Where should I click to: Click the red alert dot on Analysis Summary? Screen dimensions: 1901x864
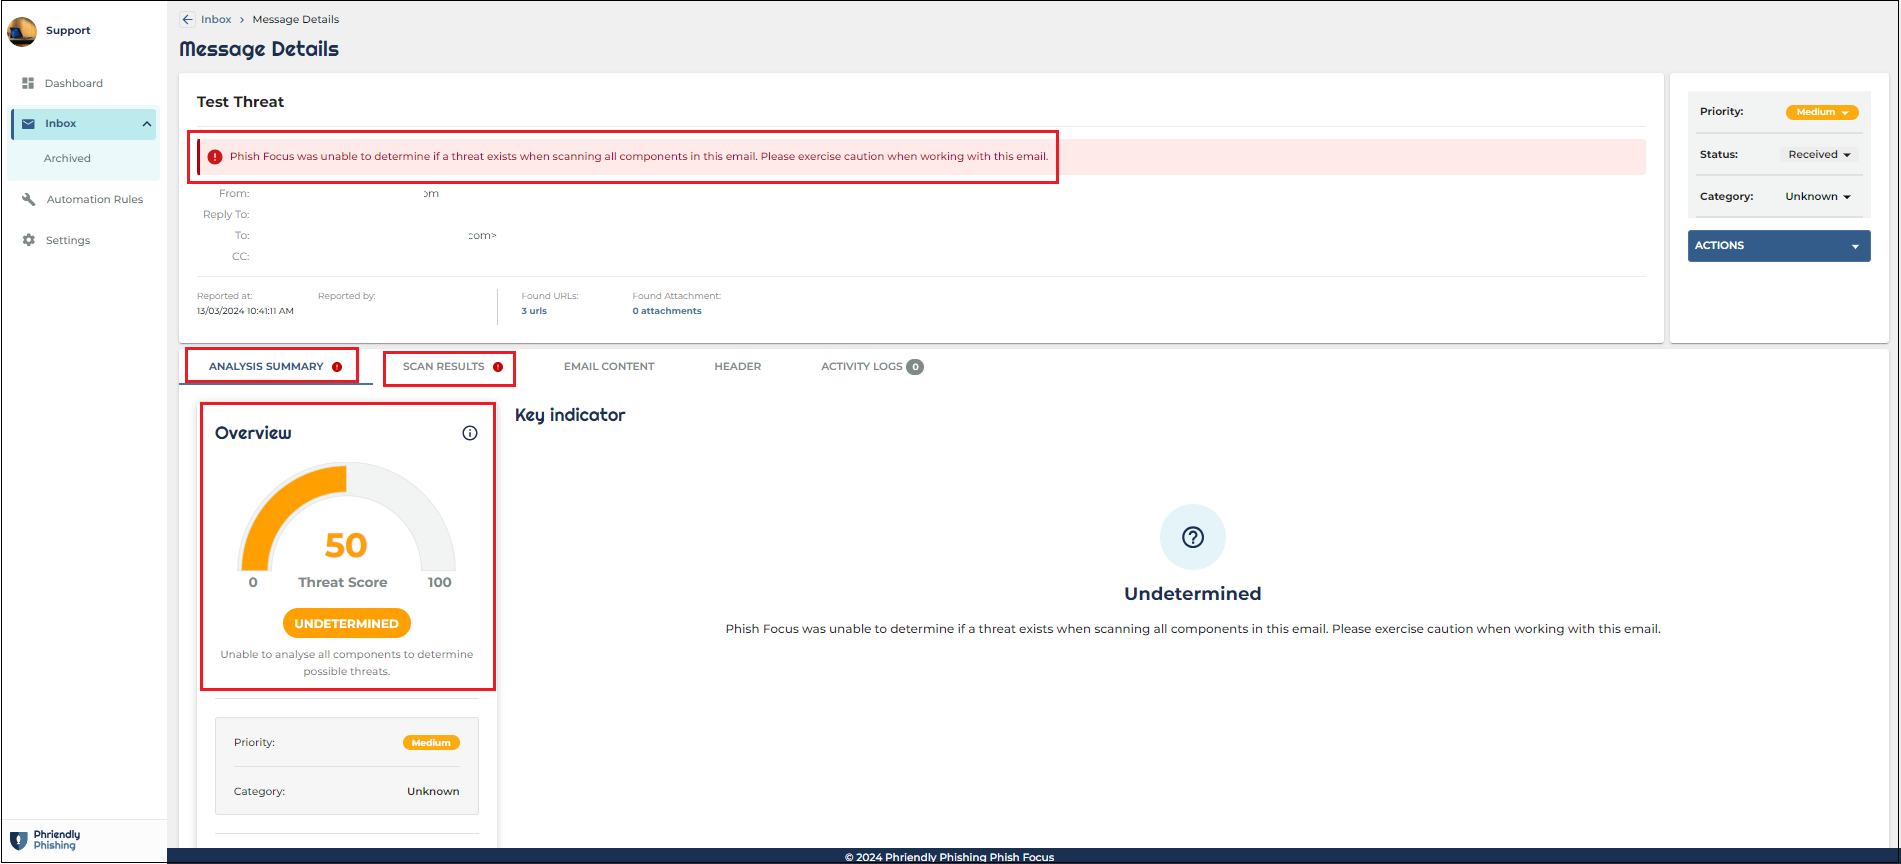[x=337, y=367]
